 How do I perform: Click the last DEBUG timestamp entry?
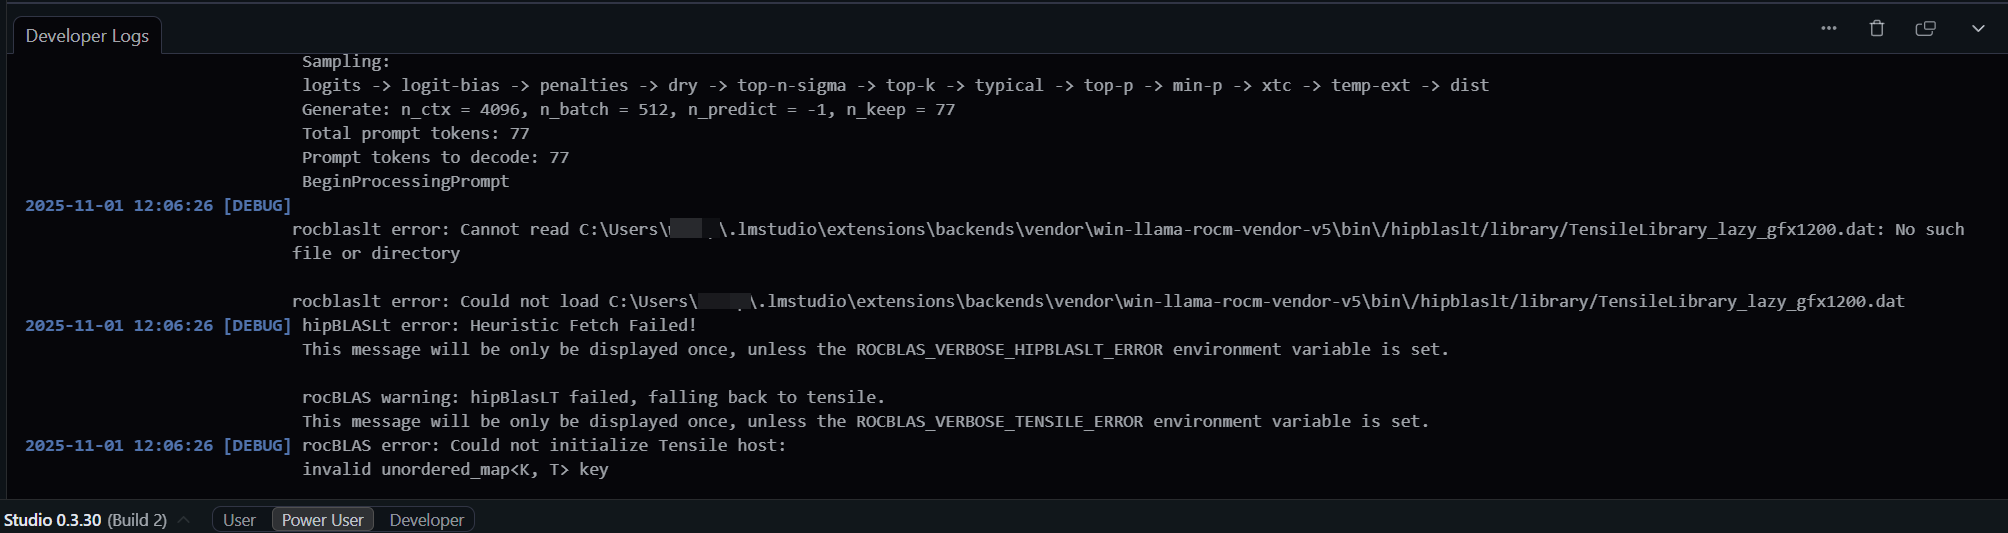[x=158, y=446]
